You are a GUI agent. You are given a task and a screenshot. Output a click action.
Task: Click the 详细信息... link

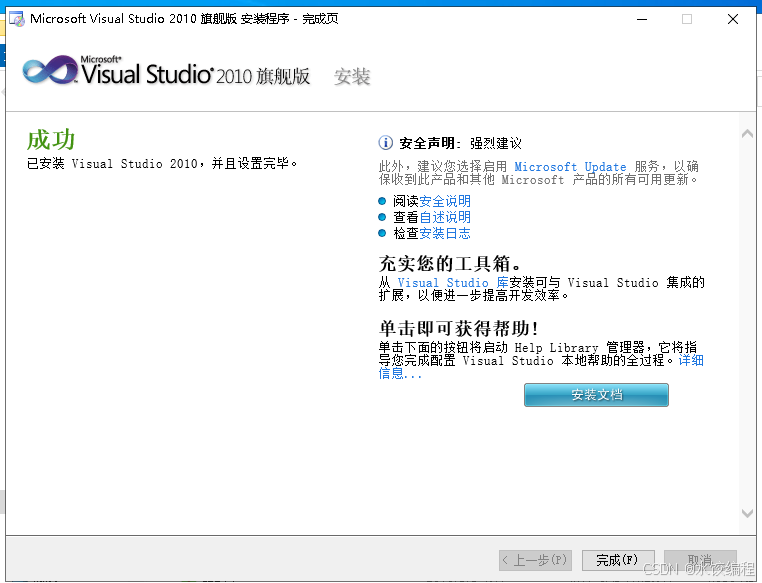click(x=691, y=360)
